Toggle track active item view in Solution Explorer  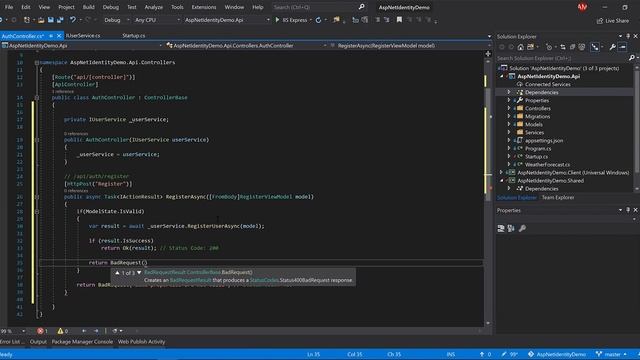pos(596,47)
